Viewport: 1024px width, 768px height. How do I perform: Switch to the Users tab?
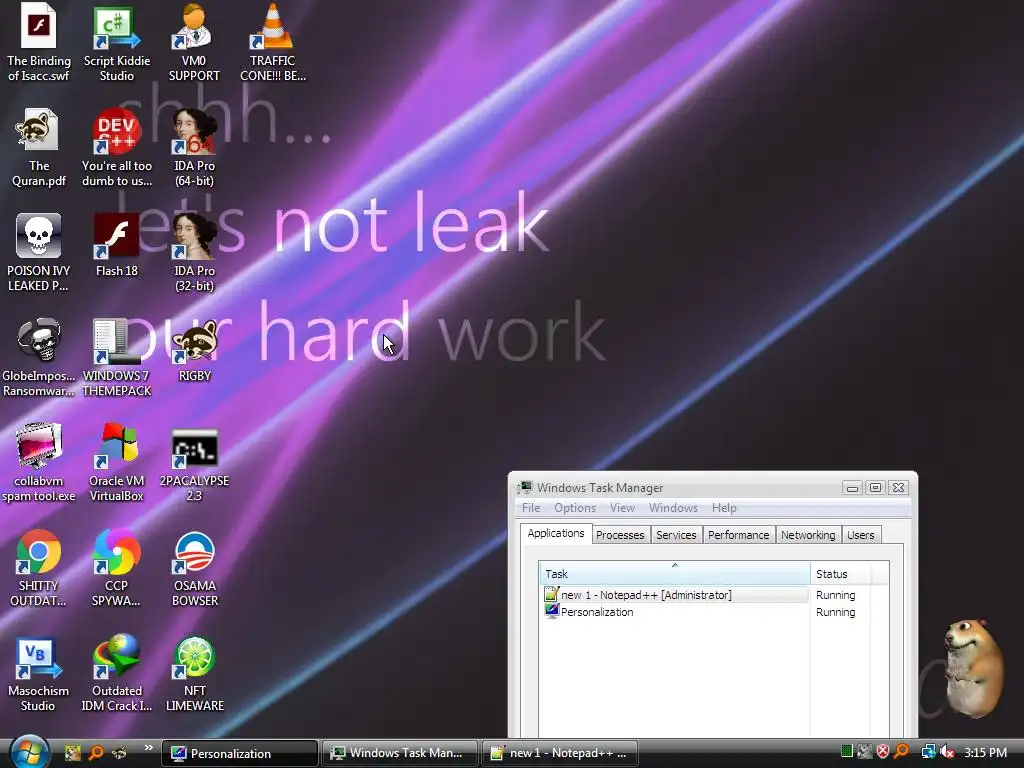click(x=861, y=535)
